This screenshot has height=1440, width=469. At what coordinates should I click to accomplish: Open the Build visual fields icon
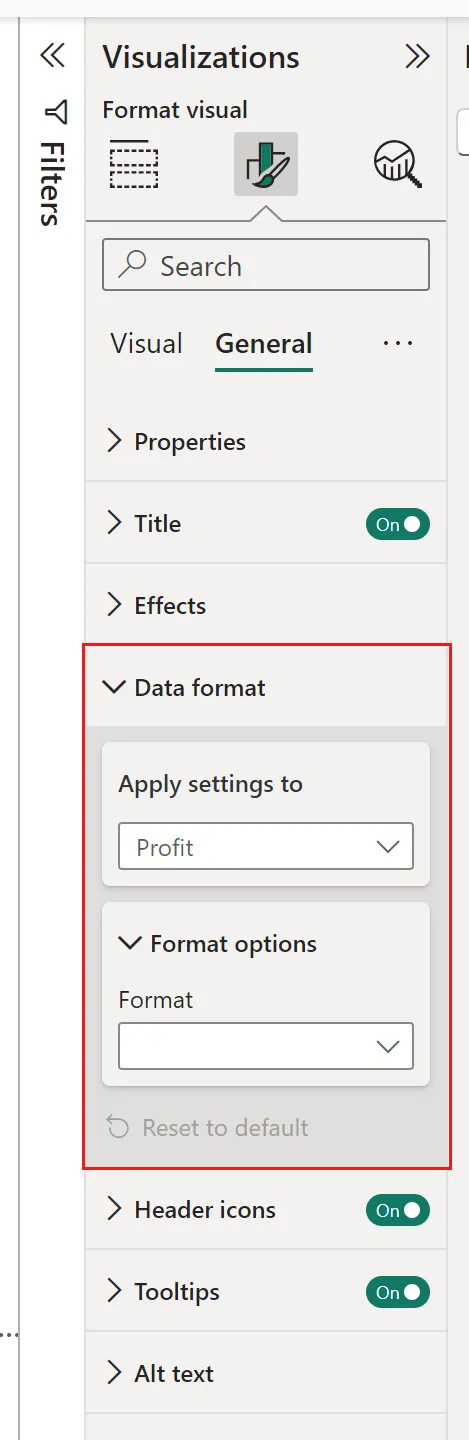coord(134,164)
